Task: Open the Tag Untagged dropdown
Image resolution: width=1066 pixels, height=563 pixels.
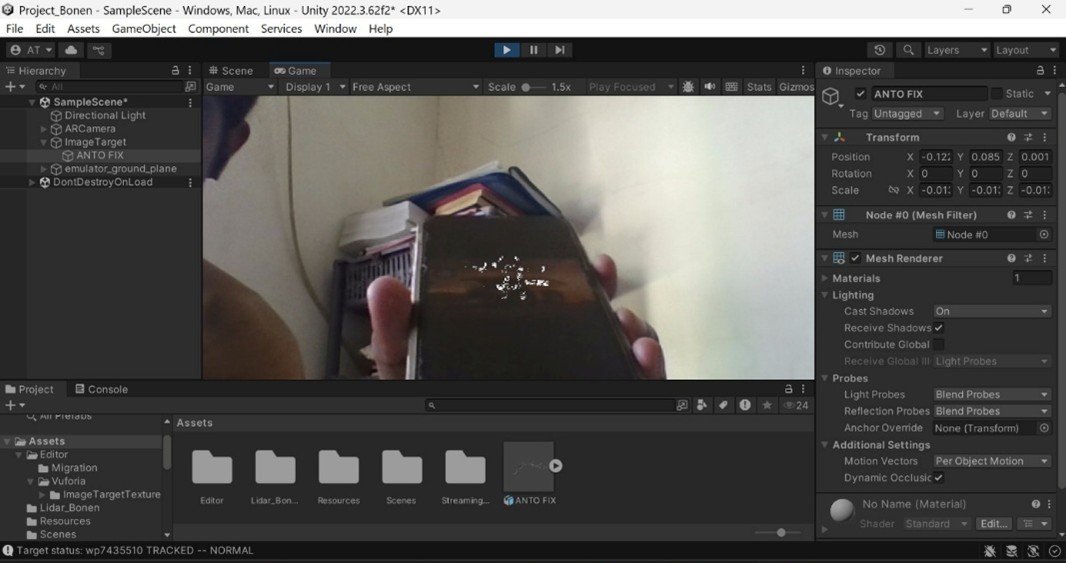Action: (908, 114)
